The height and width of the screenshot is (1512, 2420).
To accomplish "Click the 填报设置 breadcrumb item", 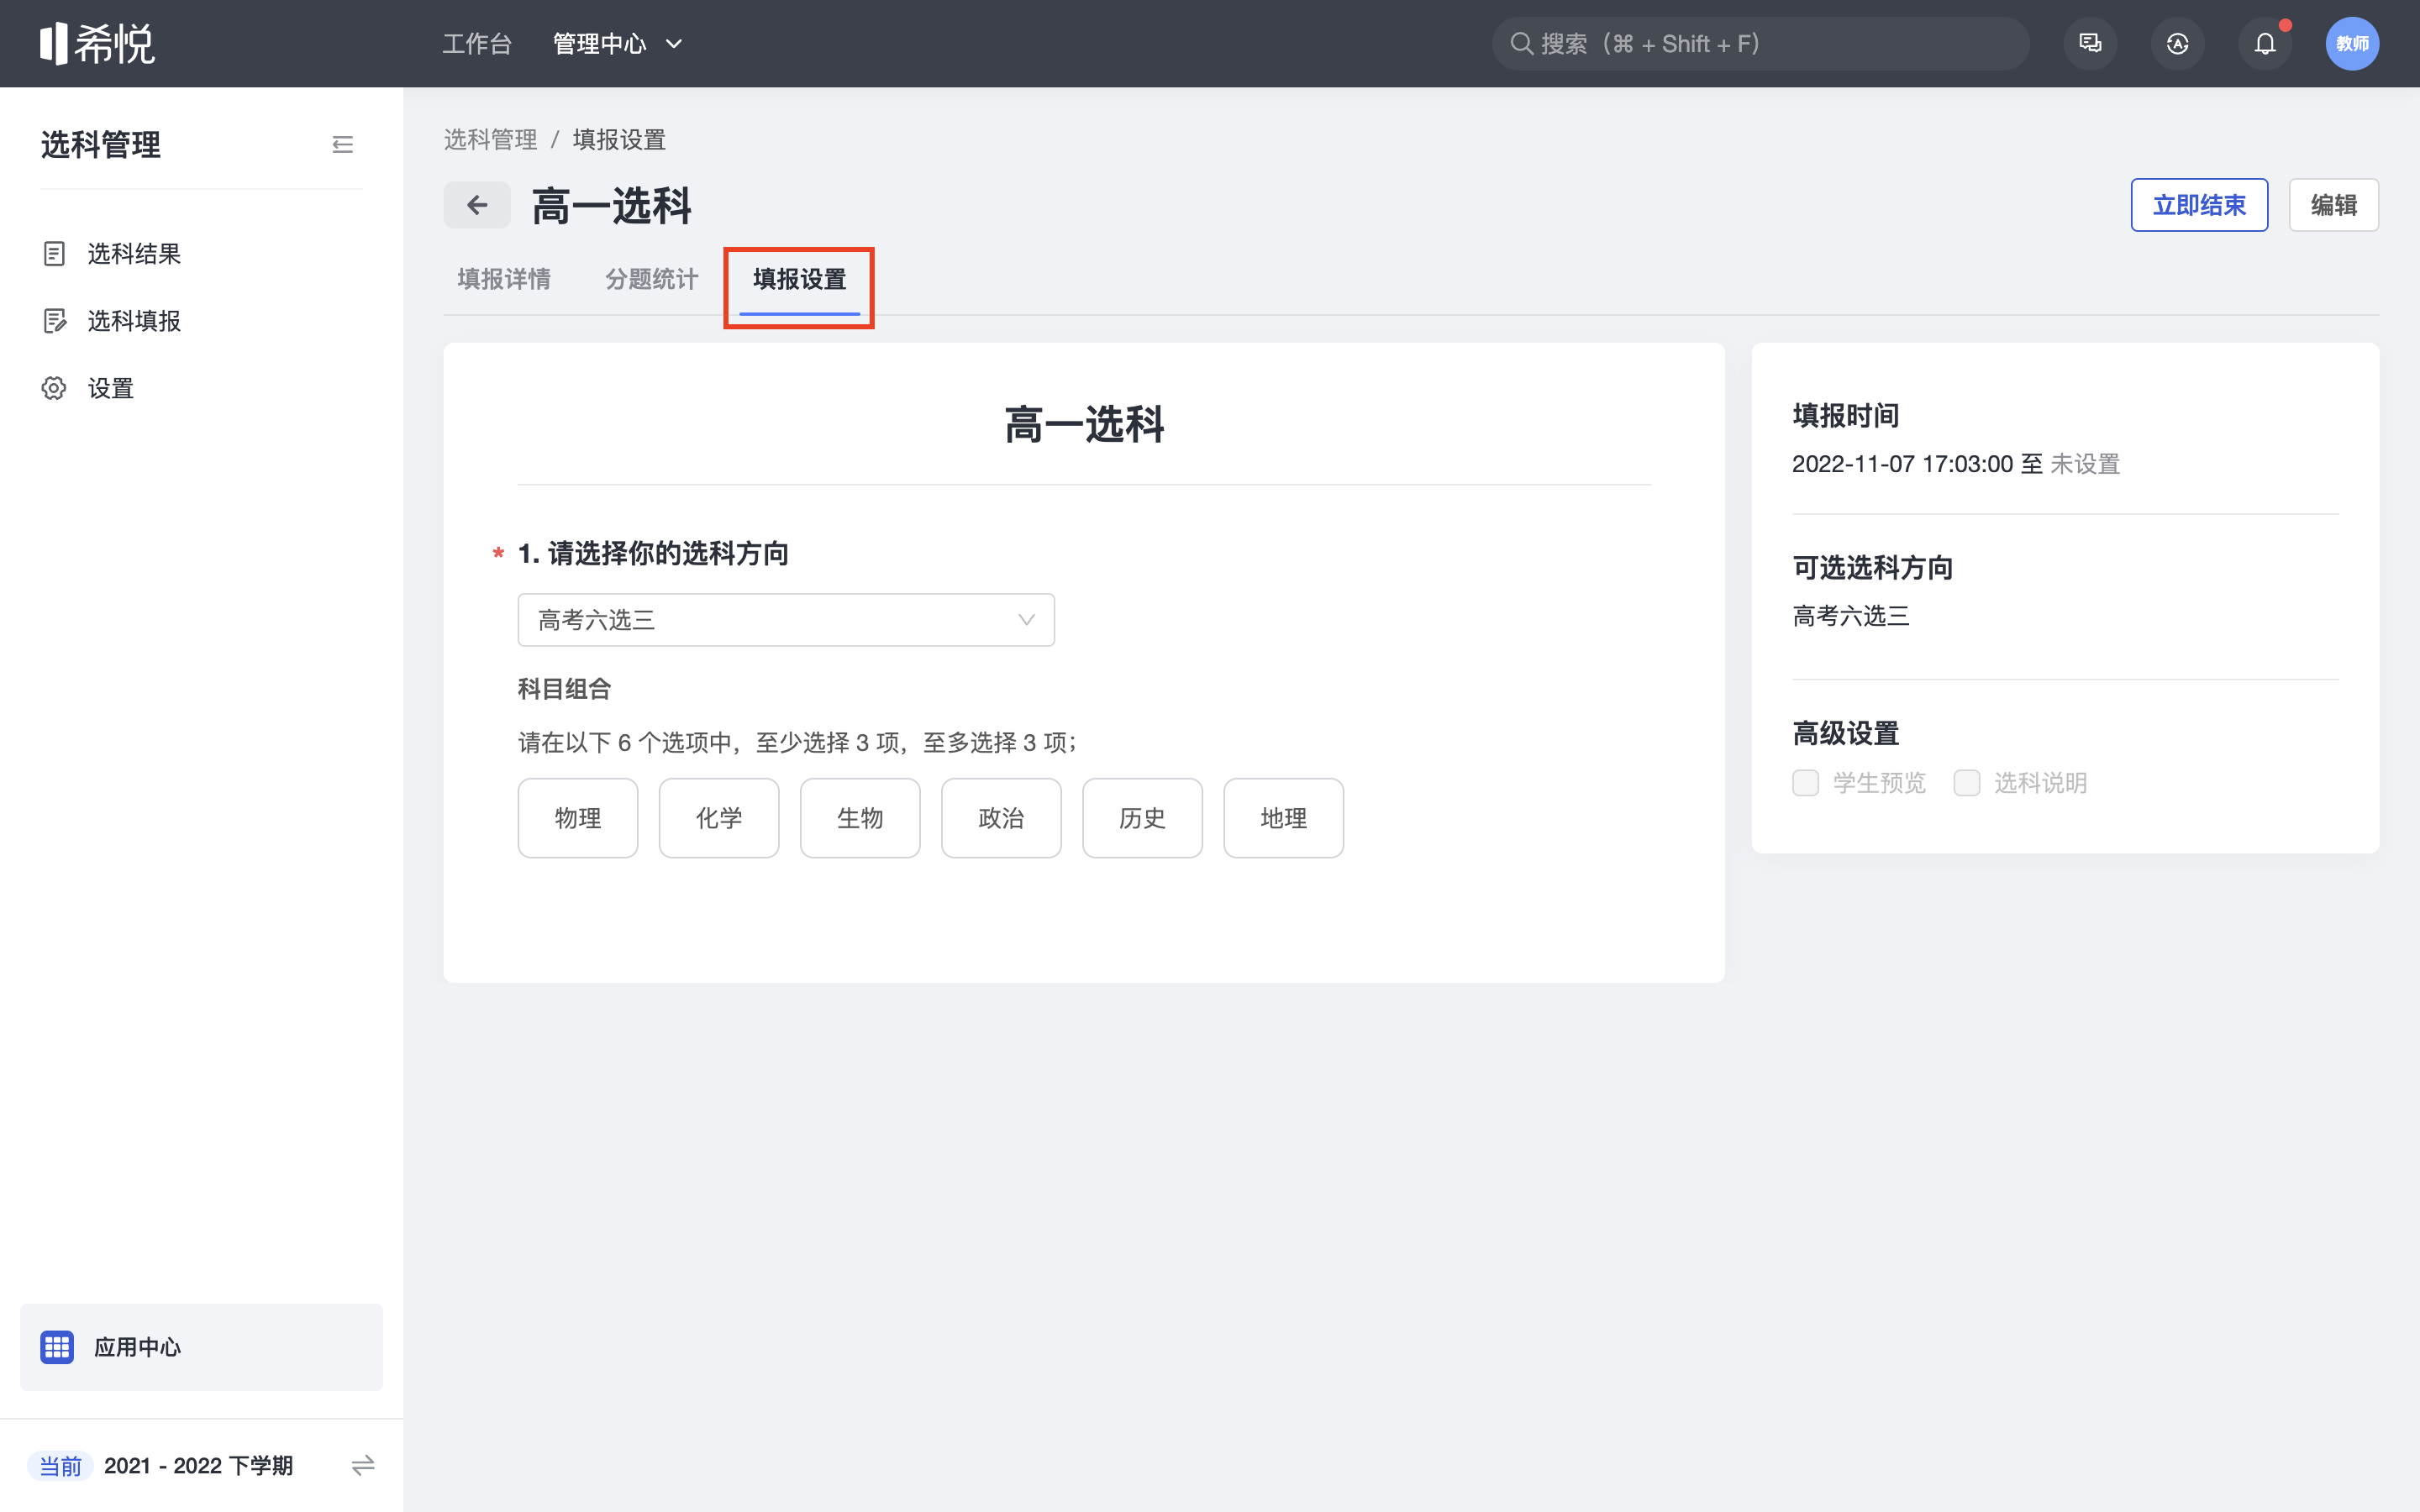I will pyautogui.click(x=619, y=140).
